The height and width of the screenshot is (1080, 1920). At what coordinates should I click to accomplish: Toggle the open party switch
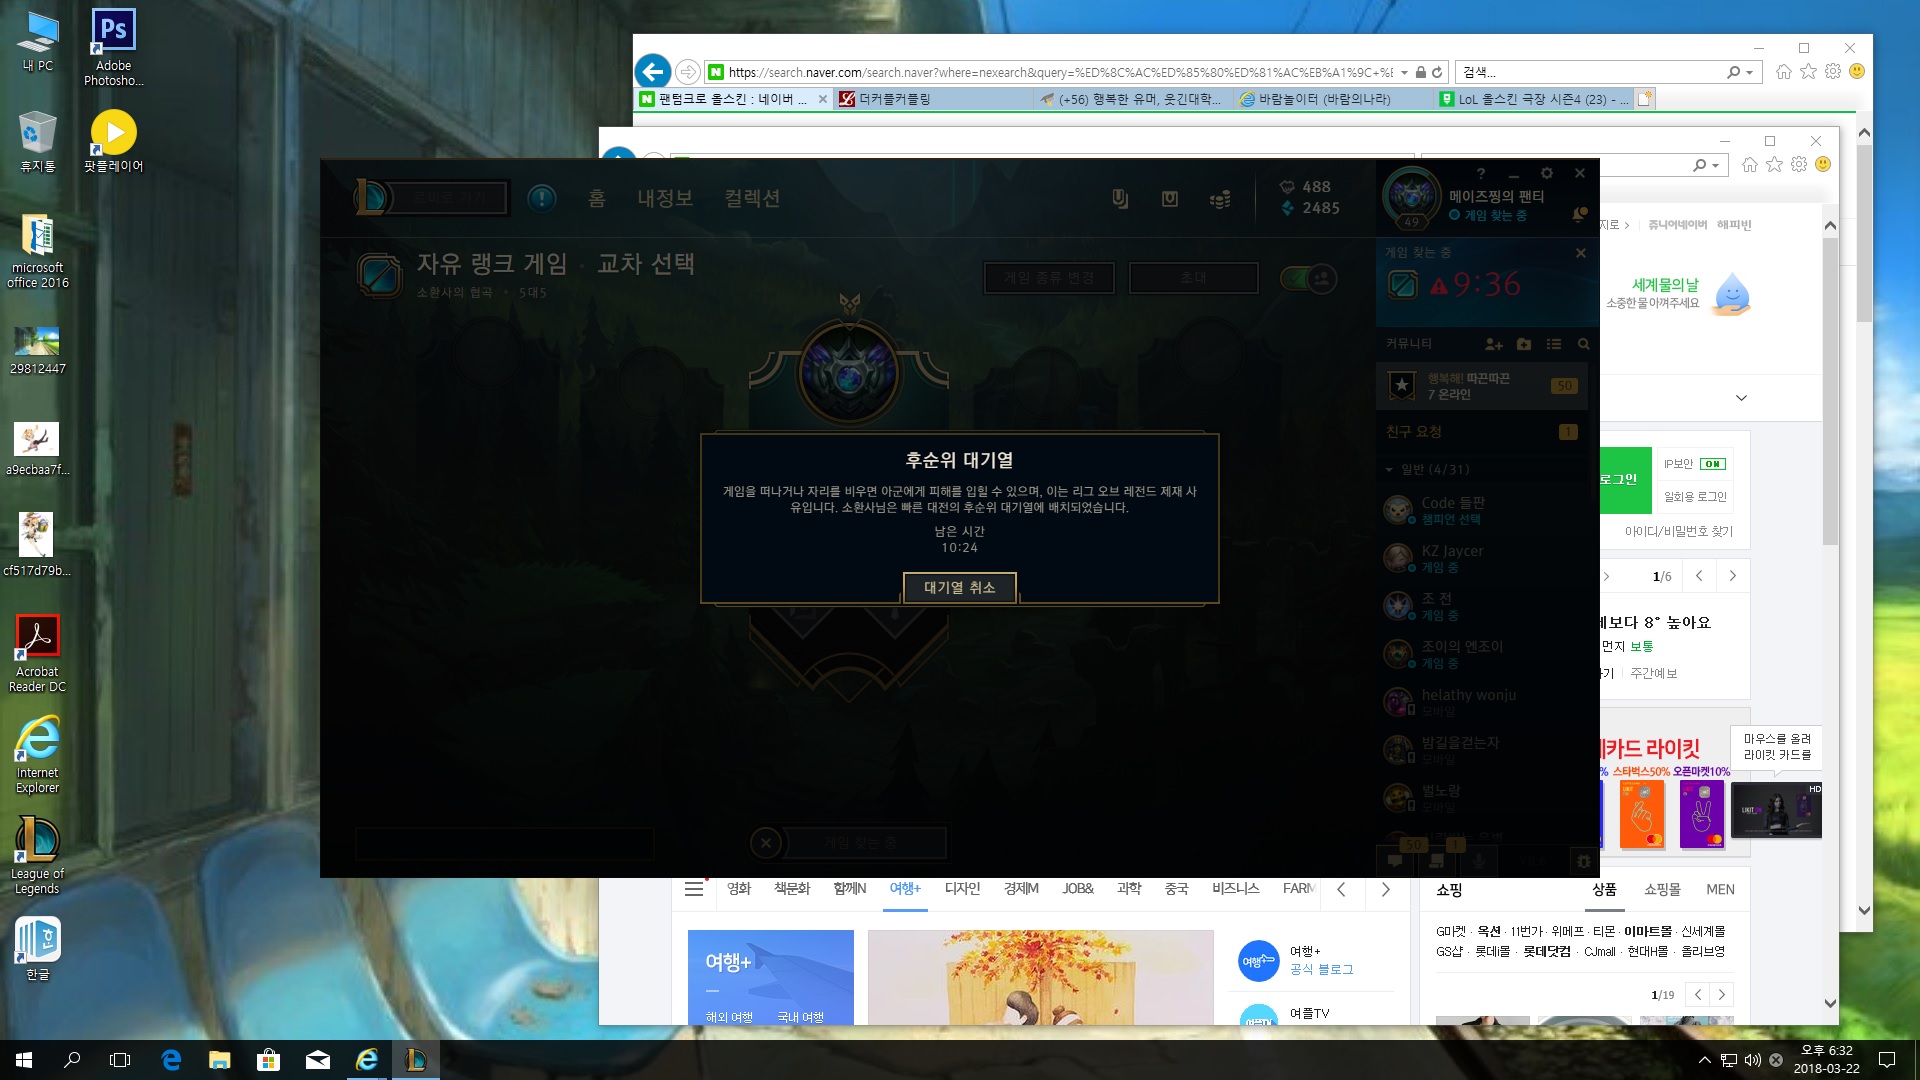1309,278
